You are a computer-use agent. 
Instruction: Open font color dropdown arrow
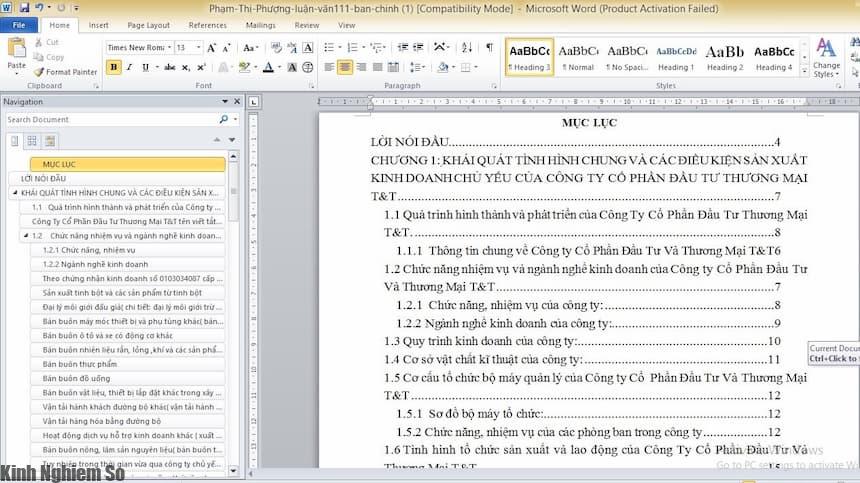(x=279, y=67)
